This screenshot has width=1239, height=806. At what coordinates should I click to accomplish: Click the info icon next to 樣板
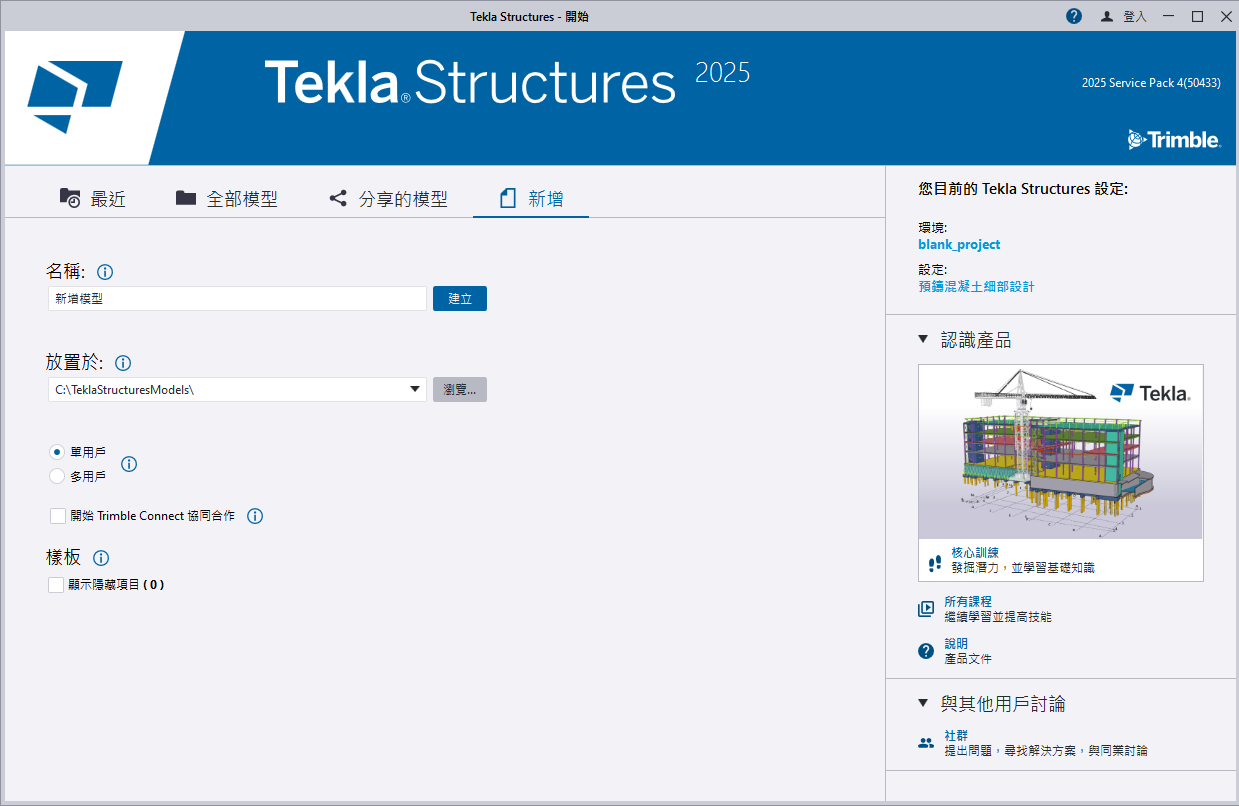(x=101, y=558)
